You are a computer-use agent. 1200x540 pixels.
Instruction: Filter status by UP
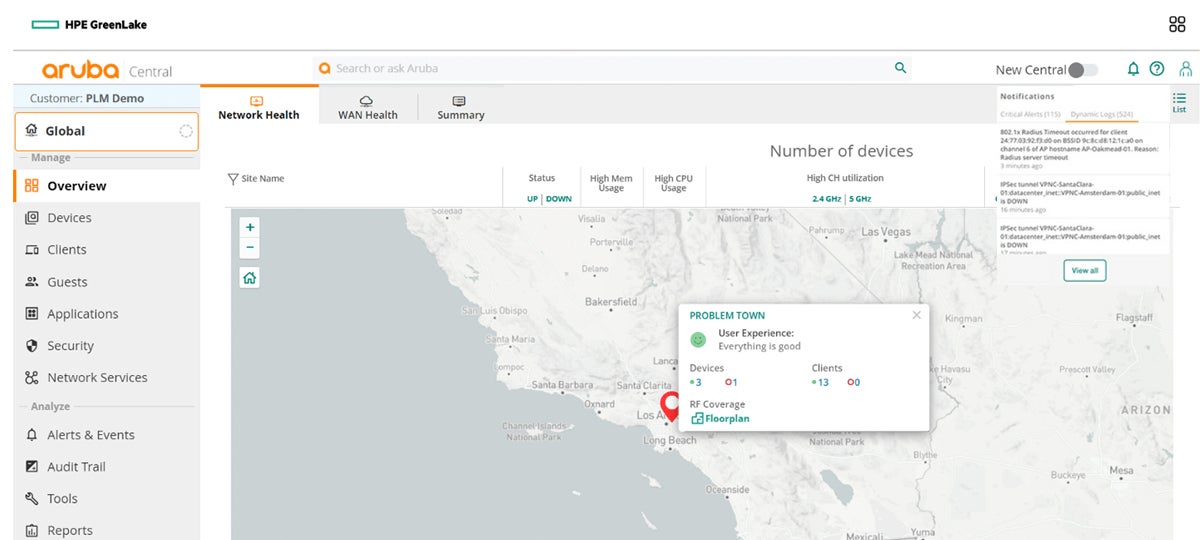[532, 199]
